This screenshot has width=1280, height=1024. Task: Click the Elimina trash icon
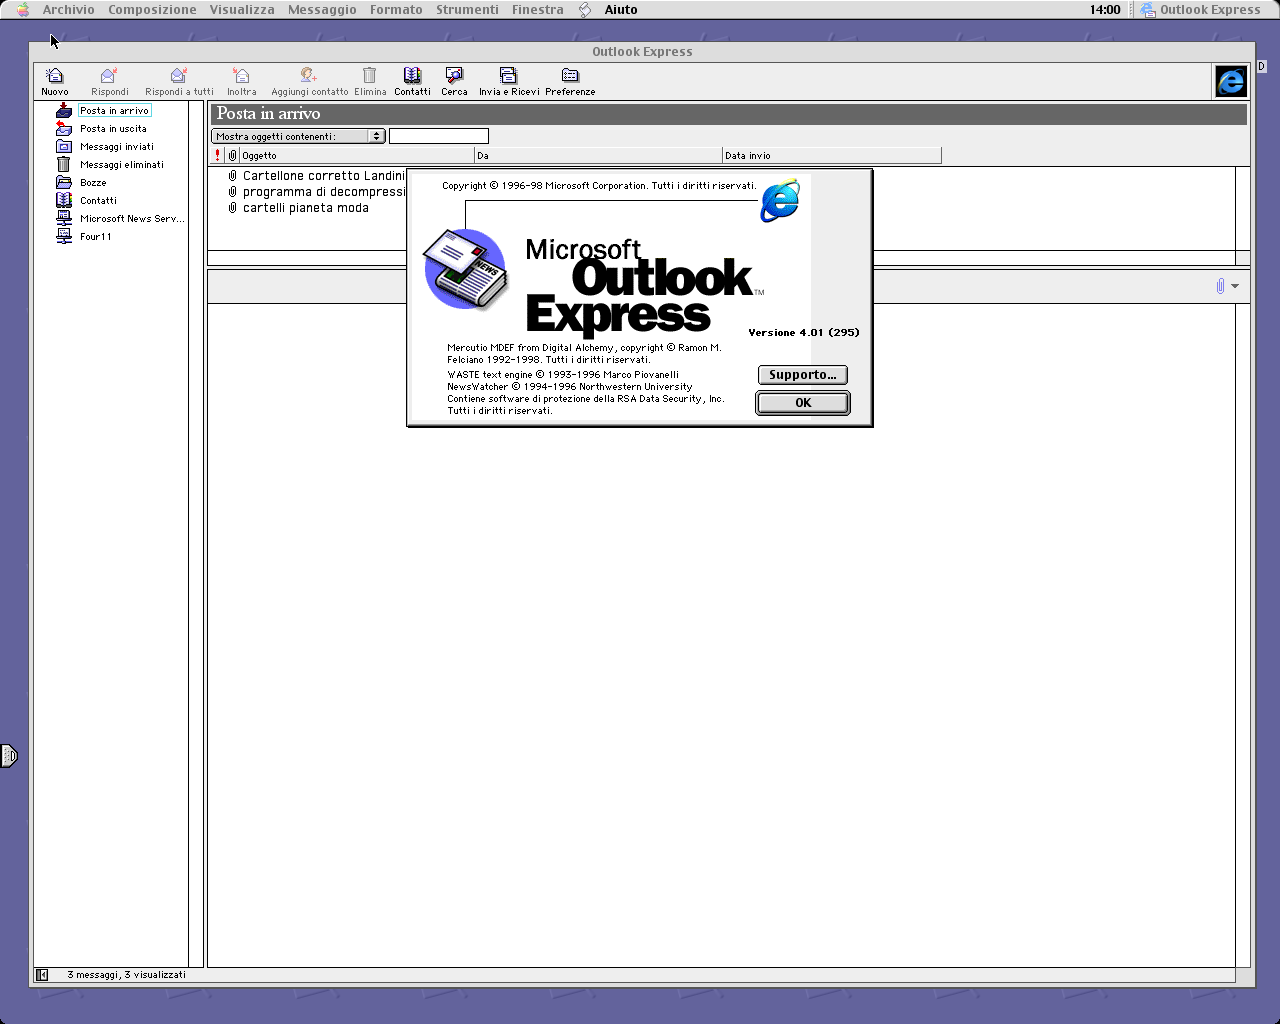pyautogui.click(x=369, y=81)
